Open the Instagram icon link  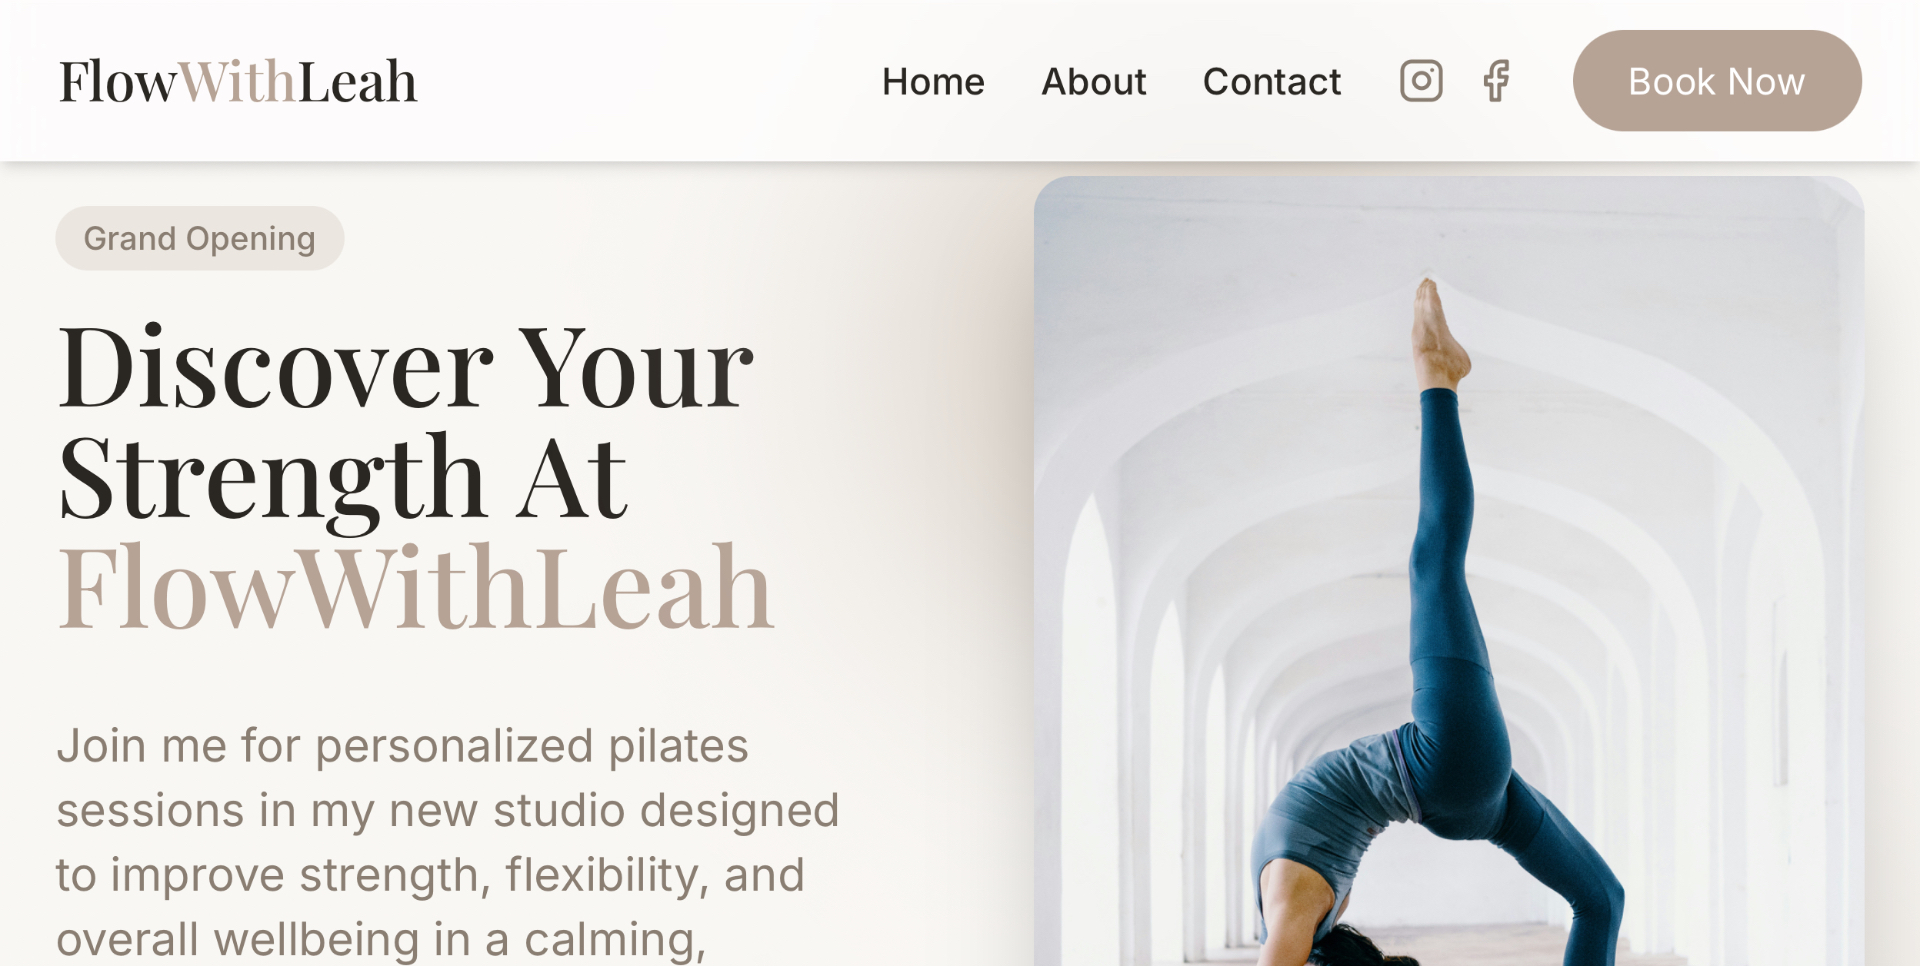click(x=1421, y=81)
